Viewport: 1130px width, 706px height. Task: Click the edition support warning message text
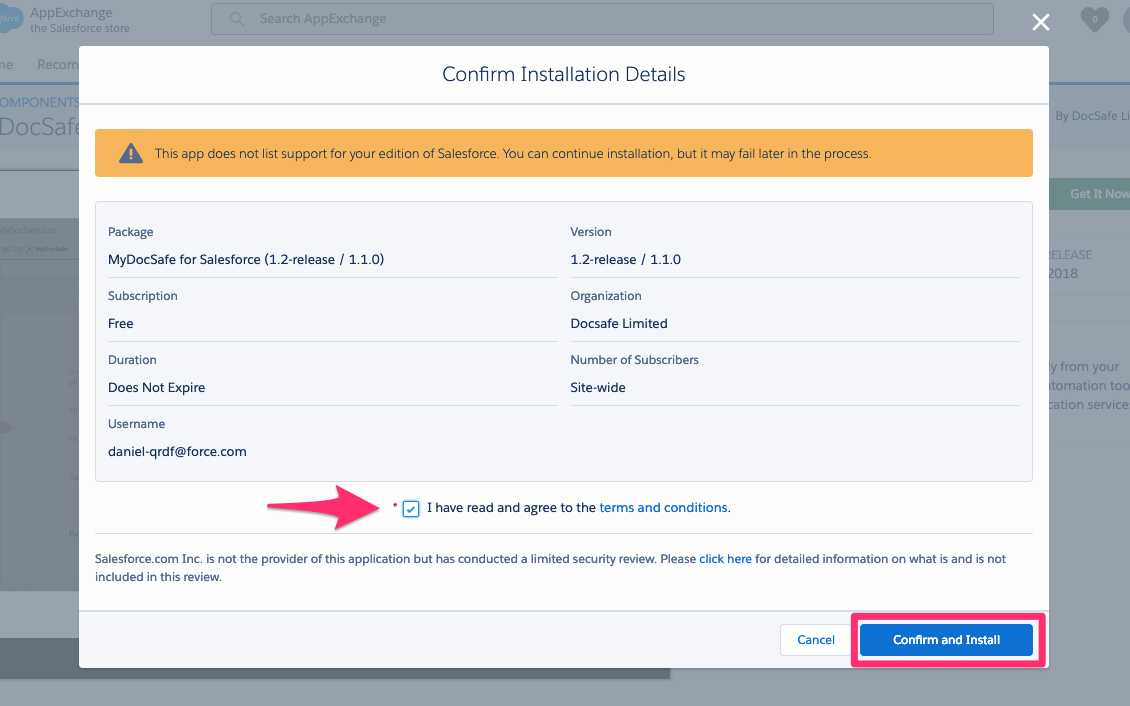tap(513, 153)
